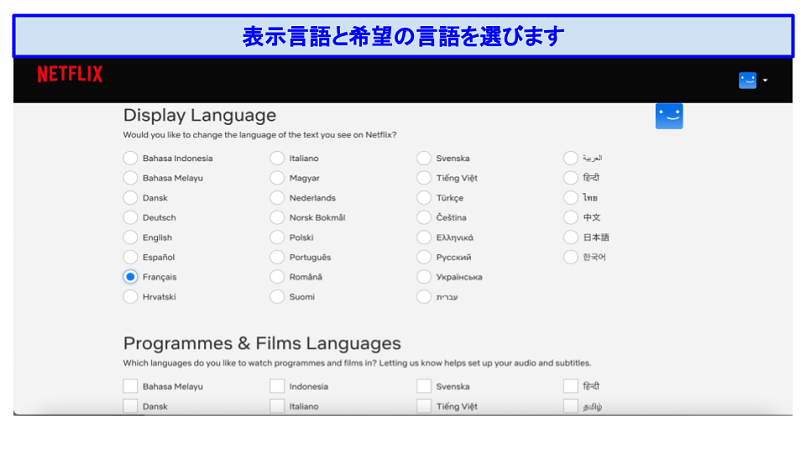Select Arabic (العربية) display language
The width and height of the screenshot is (806, 453).
(571, 158)
